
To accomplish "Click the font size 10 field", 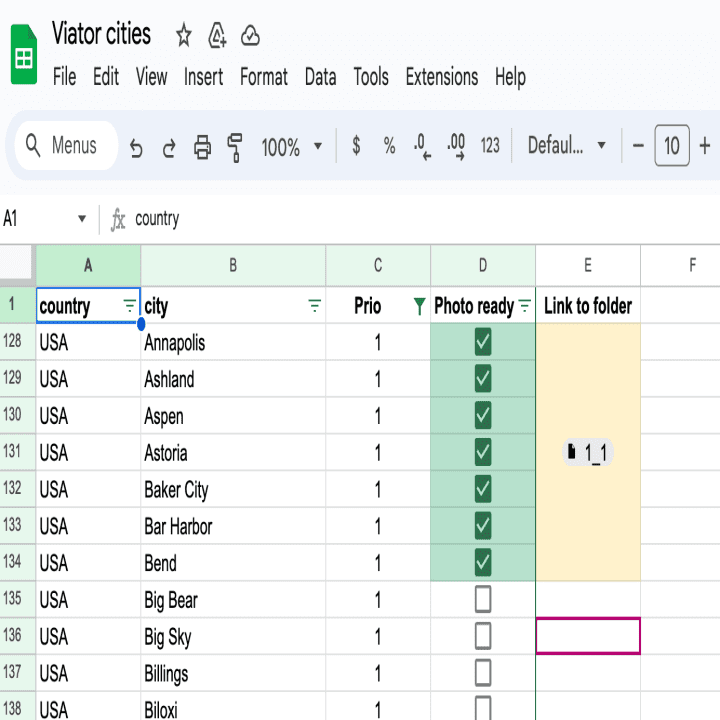I will (x=672, y=146).
